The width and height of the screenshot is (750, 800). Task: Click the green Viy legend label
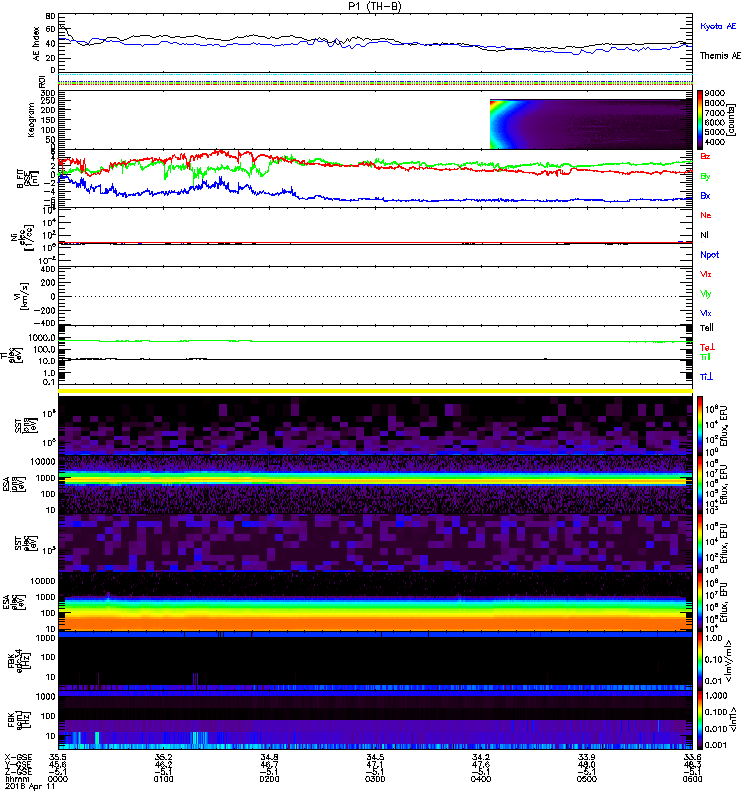click(705, 294)
